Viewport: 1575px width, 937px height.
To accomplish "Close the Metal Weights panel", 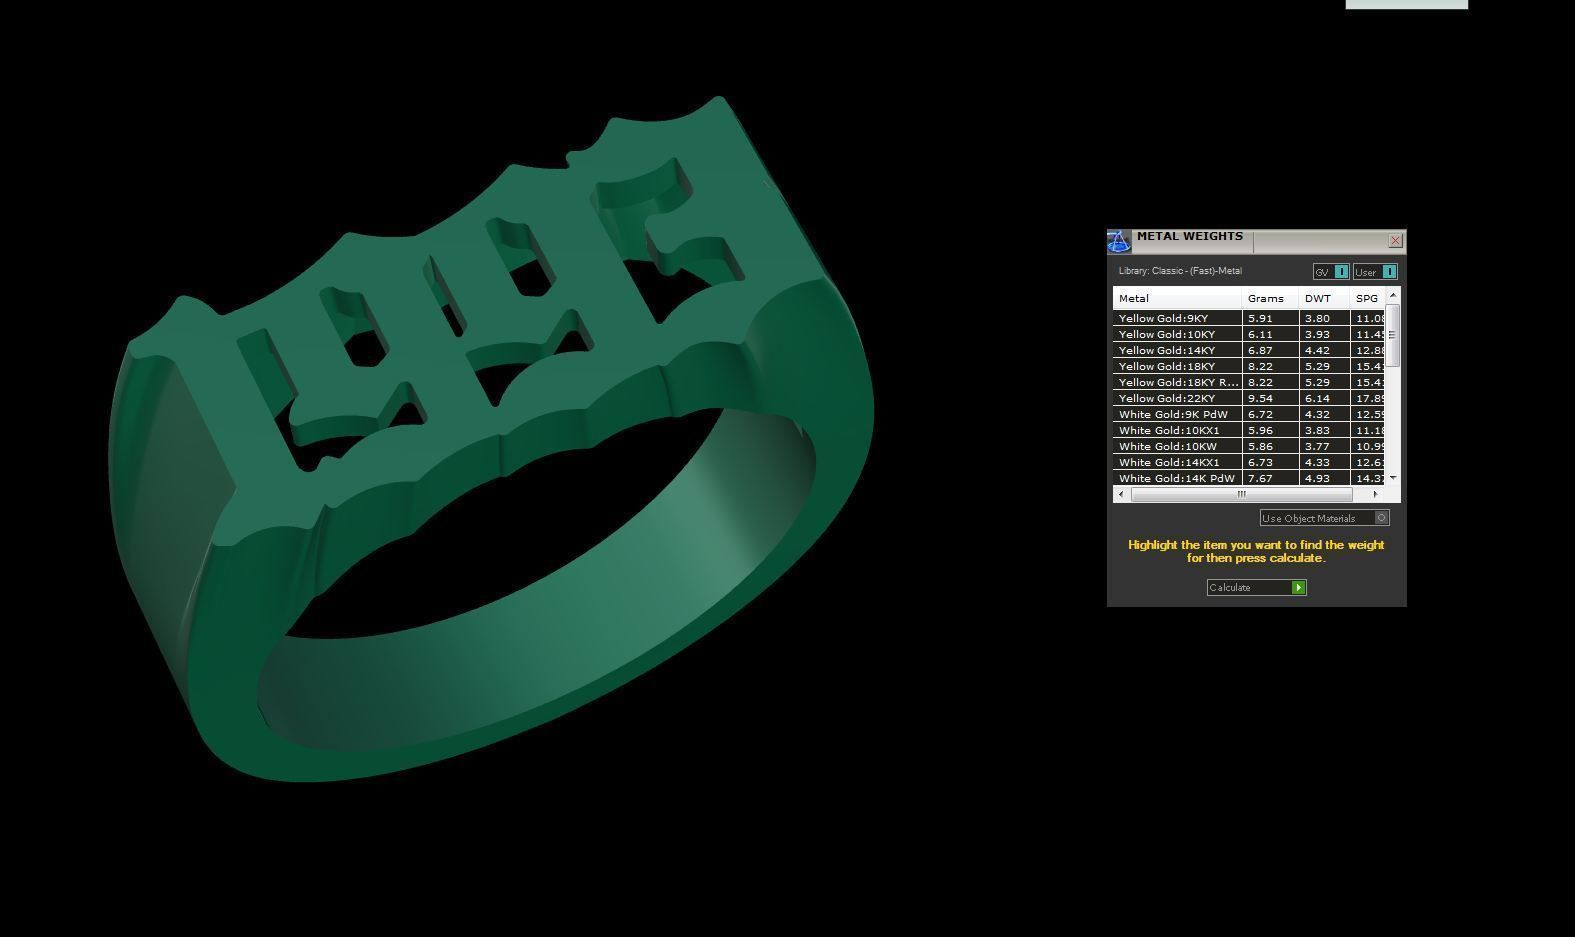I will pyautogui.click(x=1395, y=241).
